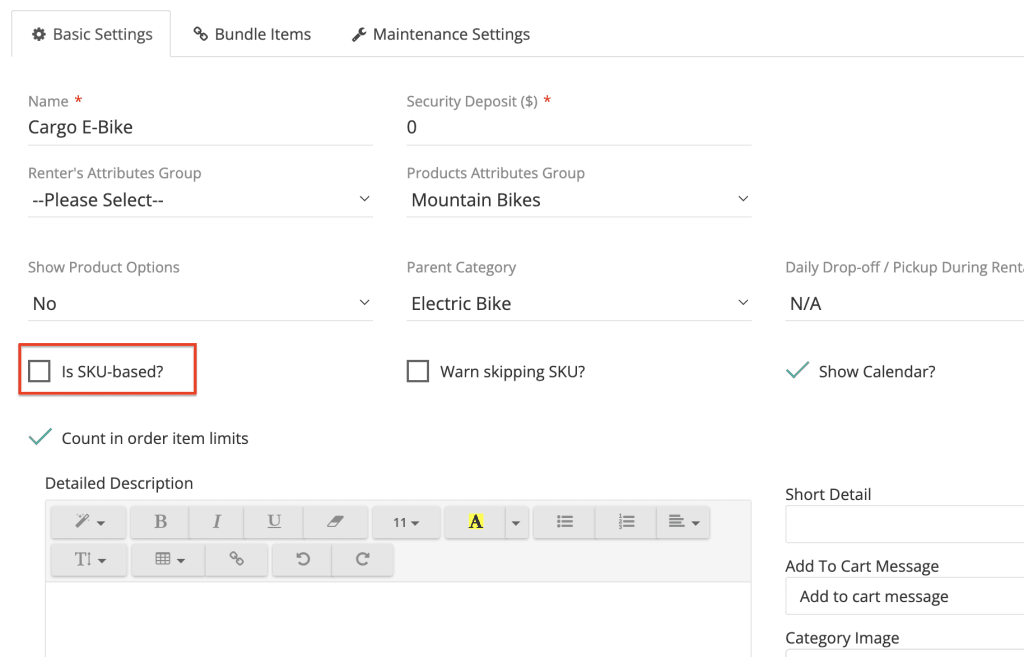Clear formatting with the eraser icon
Screen dimensions: 1024x657
pos(335,522)
